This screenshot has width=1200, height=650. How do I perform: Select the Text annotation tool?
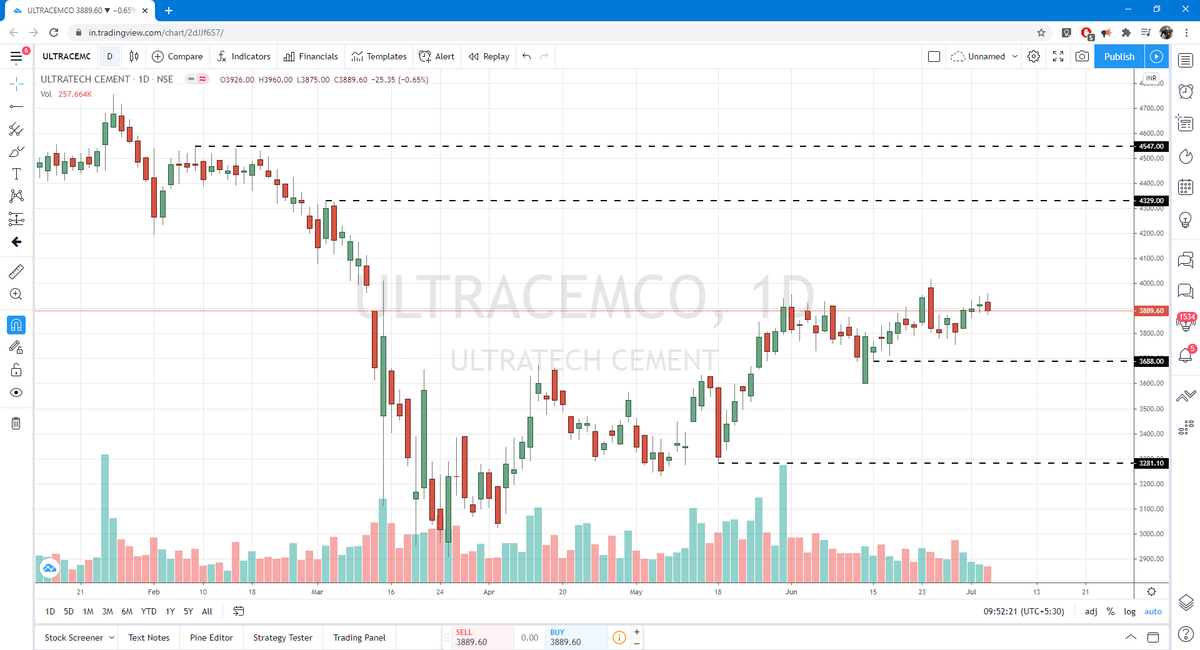[x=16, y=174]
